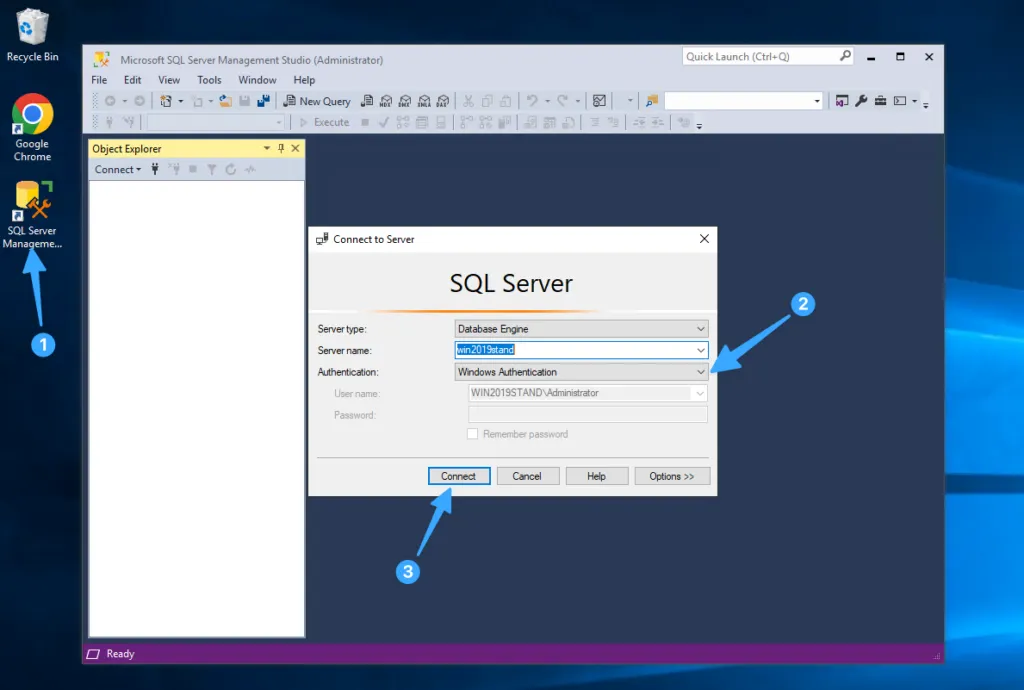Click the Connect plug icon in Object Explorer
The image size is (1024, 690).
pos(155,168)
